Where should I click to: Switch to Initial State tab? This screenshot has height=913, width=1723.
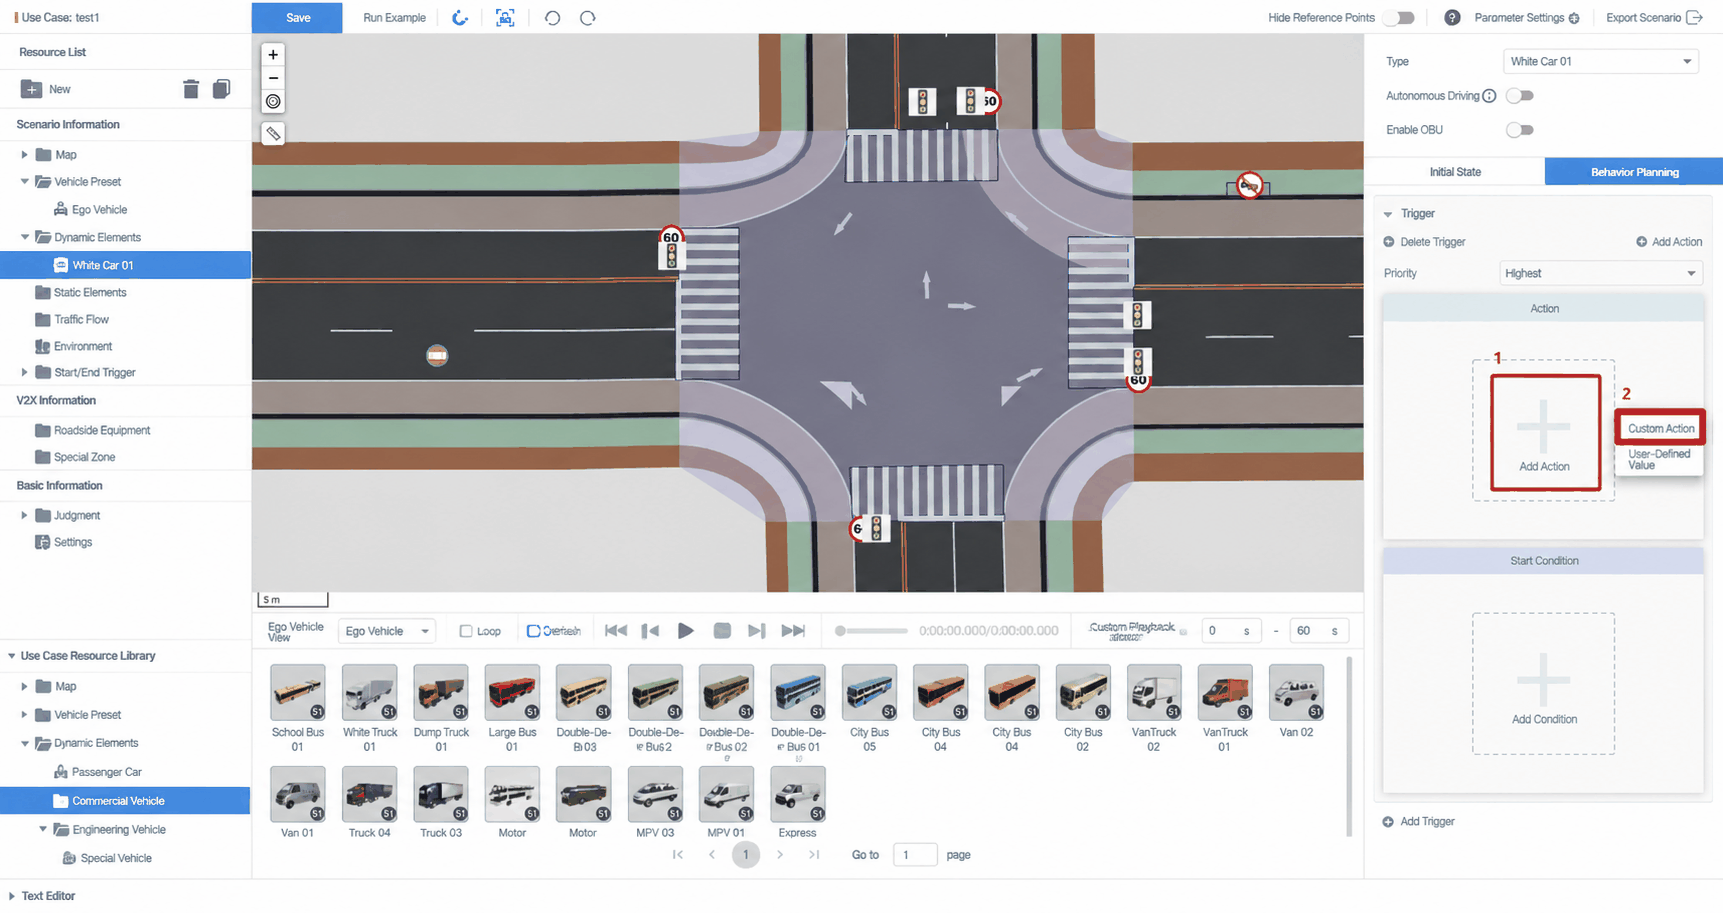pos(1455,172)
